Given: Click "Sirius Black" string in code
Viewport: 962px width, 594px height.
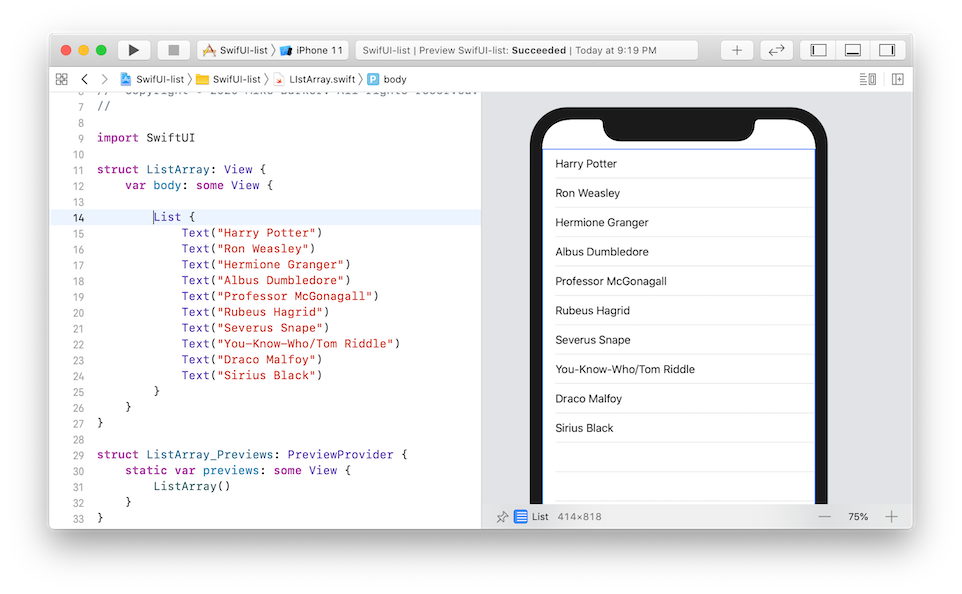Looking at the screenshot, I should pos(266,375).
